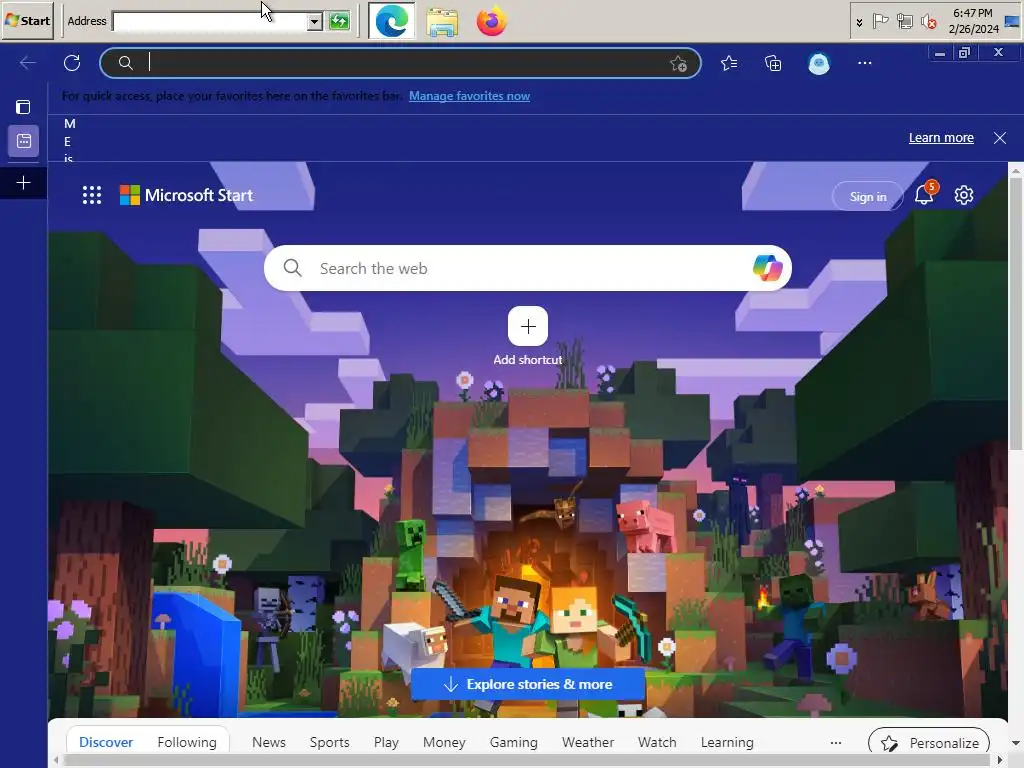The image size is (1024, 768).
Task: Select Microsoft Edge in the taskbar
Action: click(392, 21)
